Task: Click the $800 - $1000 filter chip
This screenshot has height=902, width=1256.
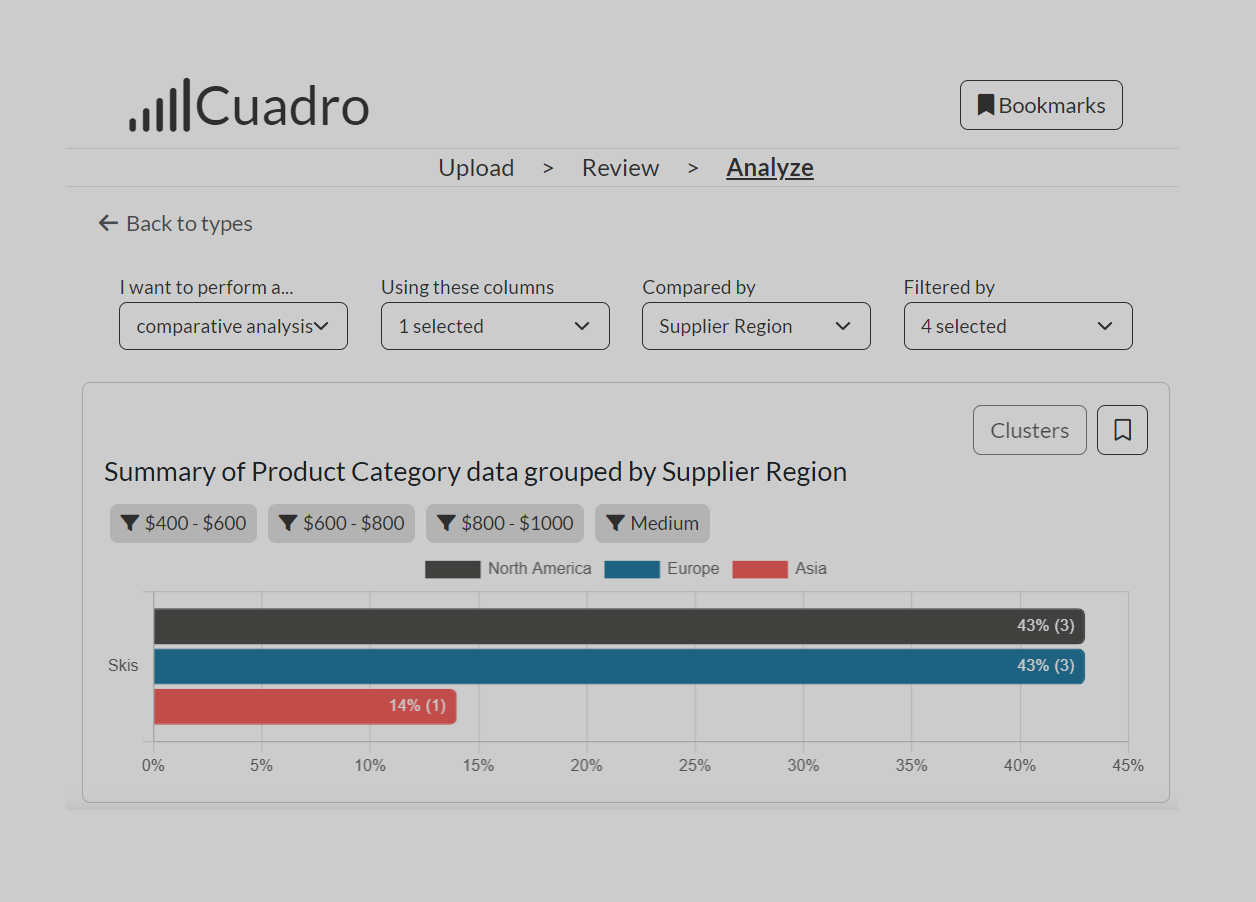Action: [x=505, y=523]
